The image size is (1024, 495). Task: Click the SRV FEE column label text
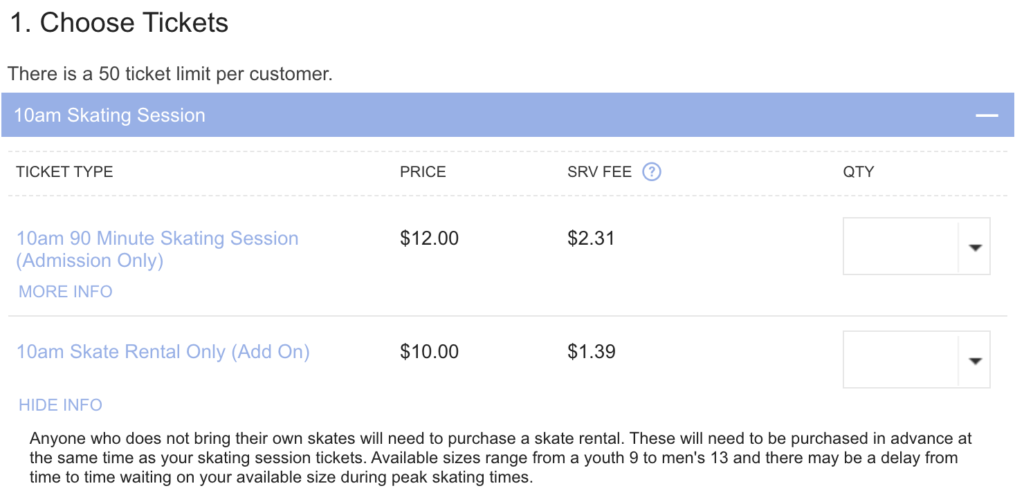599,172
